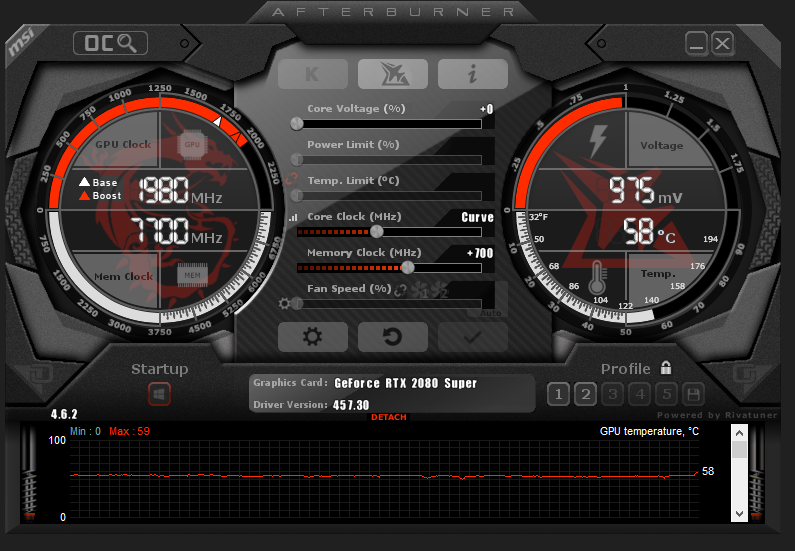Click the 7700 MHz memory clock readout
Screen dimensions: 795x551
[x=176, y=231]
